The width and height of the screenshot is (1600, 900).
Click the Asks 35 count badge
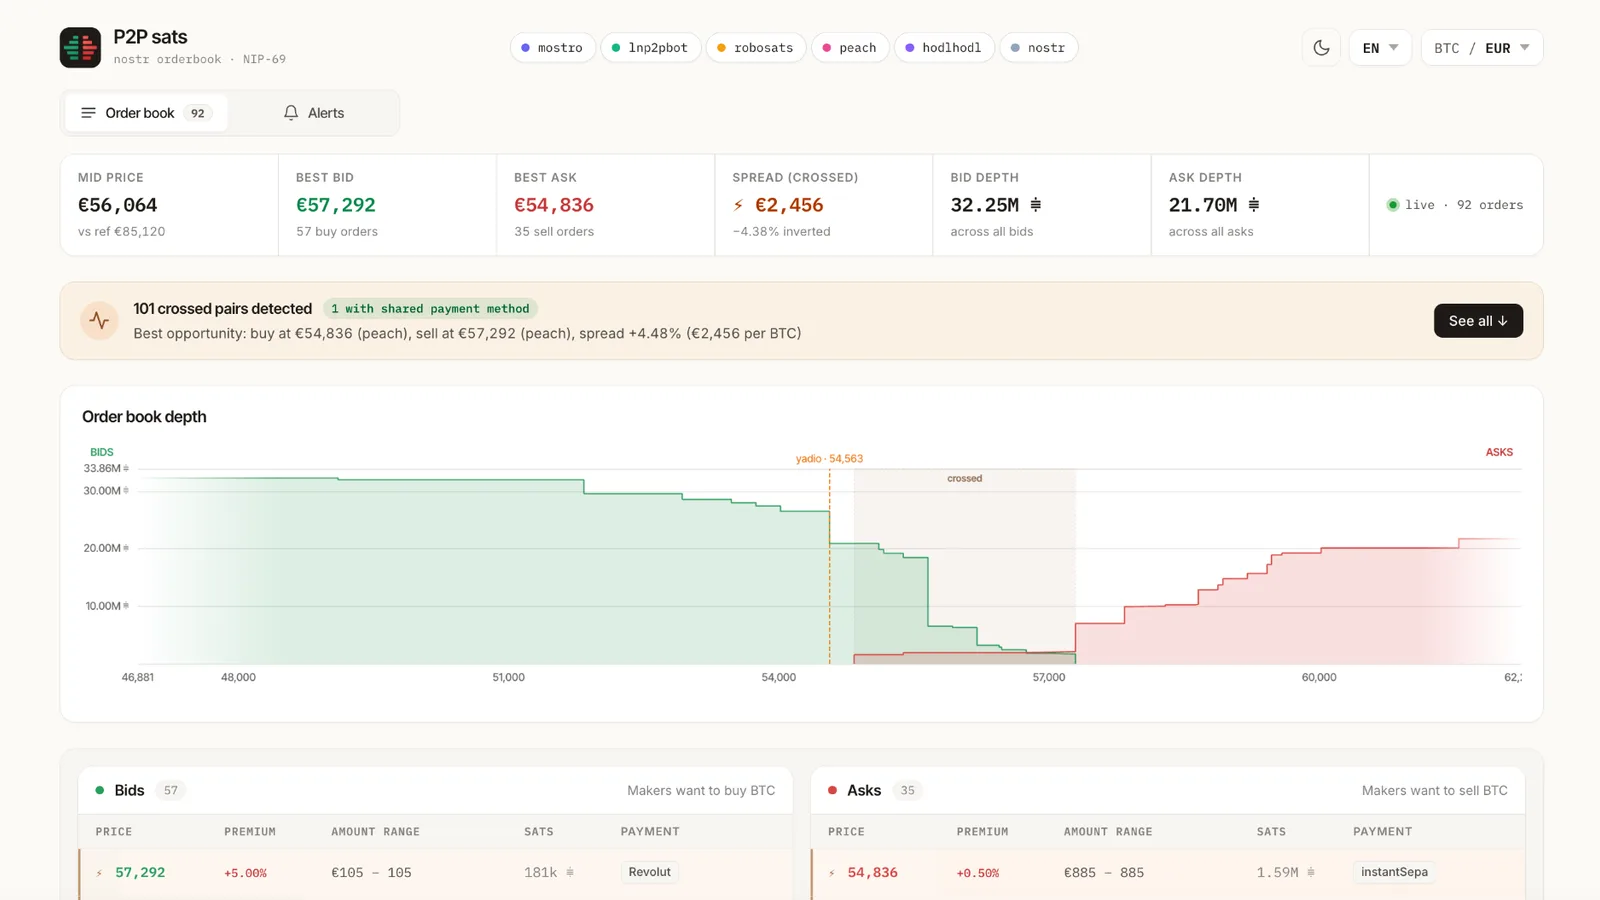907,790
